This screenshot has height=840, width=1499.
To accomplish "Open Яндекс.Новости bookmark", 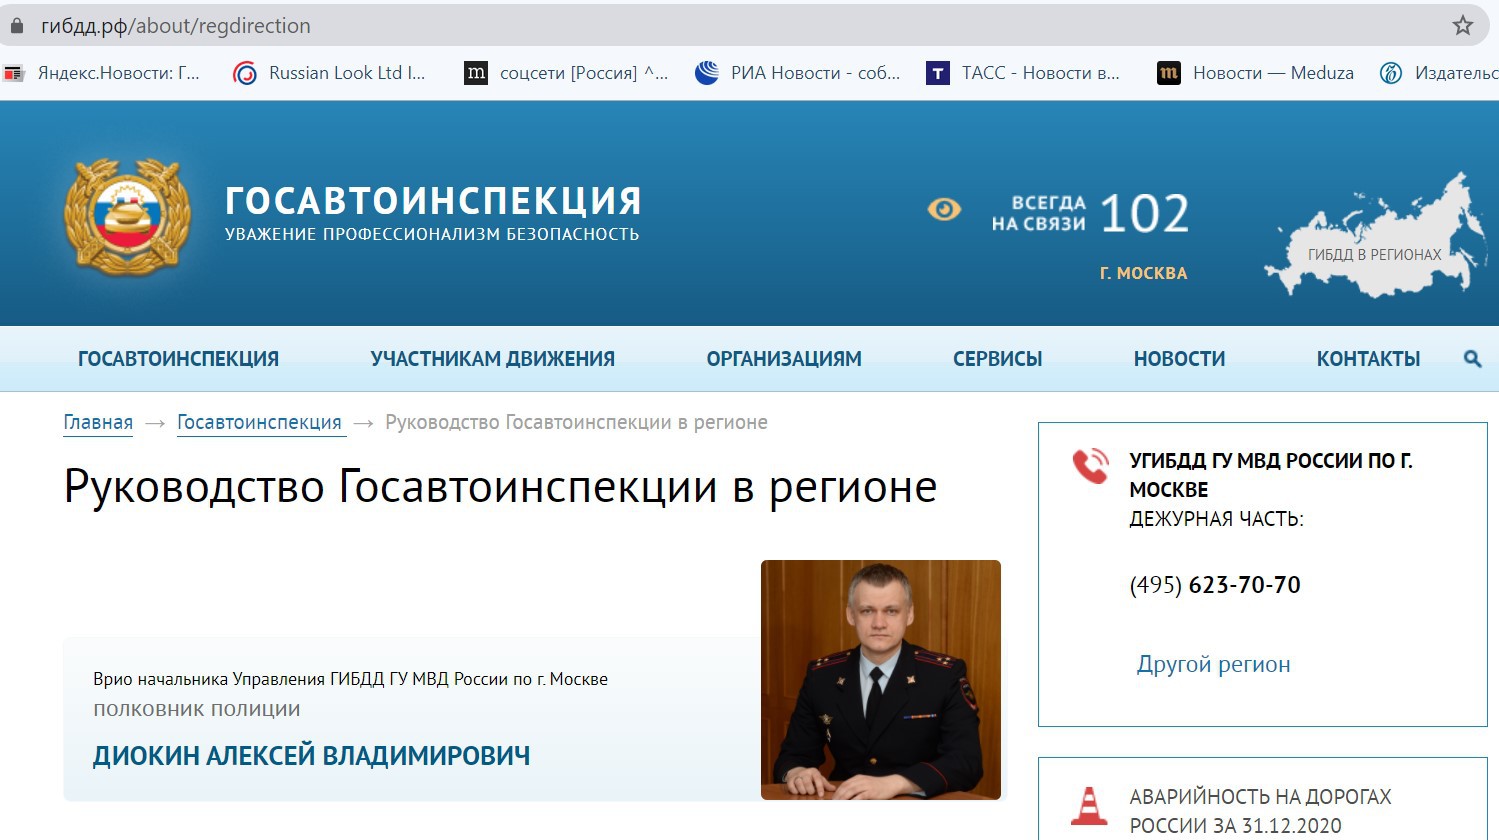I will click(x=102, y=73).
